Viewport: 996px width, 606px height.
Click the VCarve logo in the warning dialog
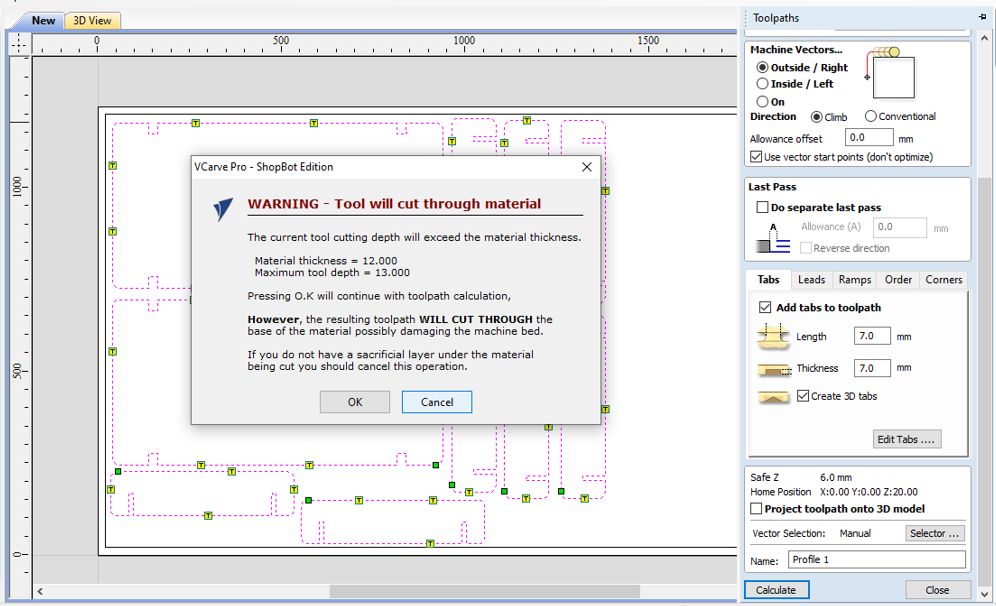[223, 209]
